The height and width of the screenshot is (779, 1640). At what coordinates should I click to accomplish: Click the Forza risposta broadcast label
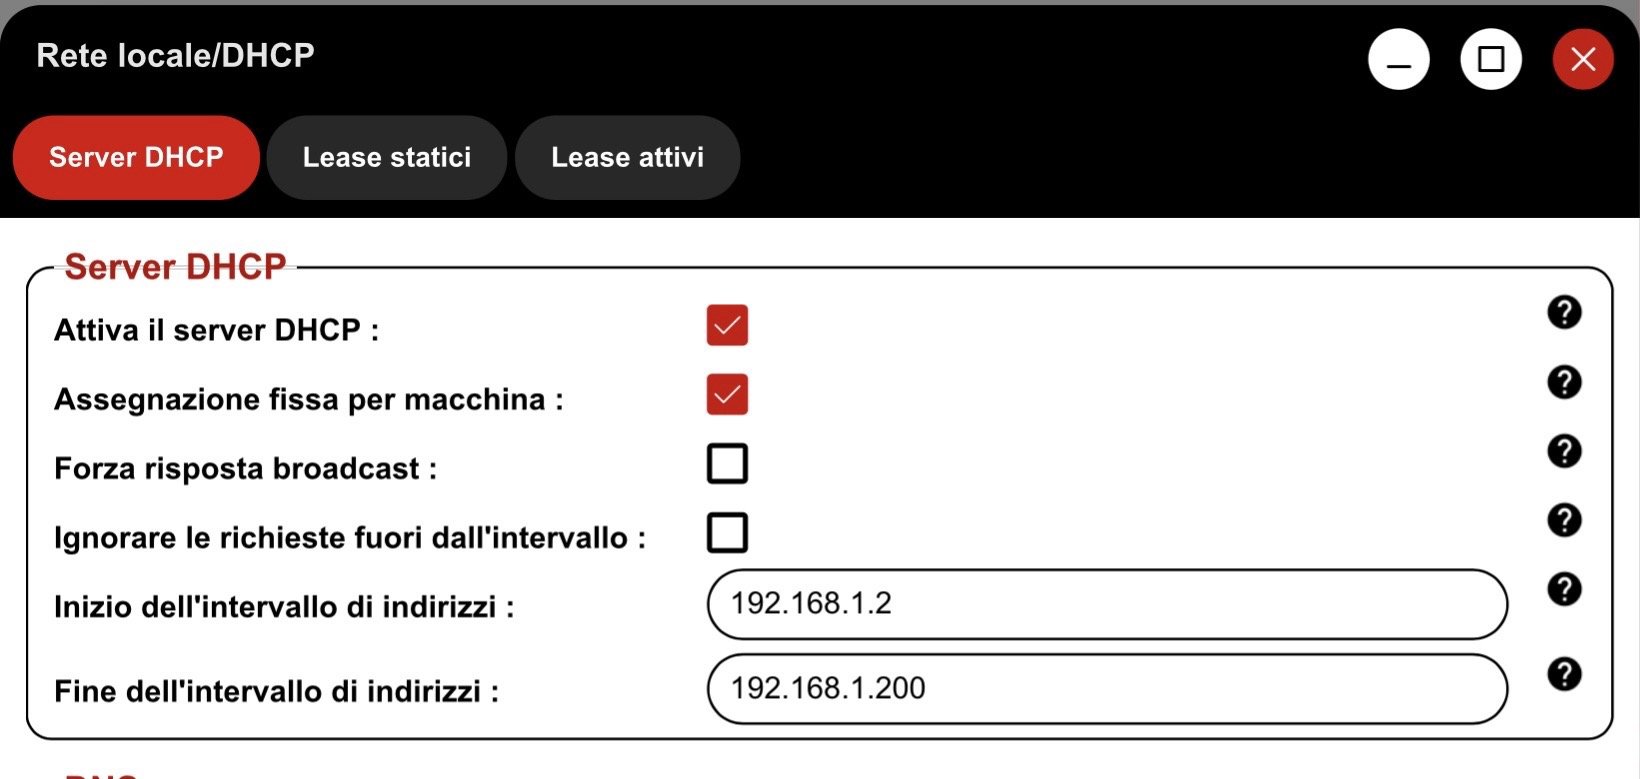245,469
